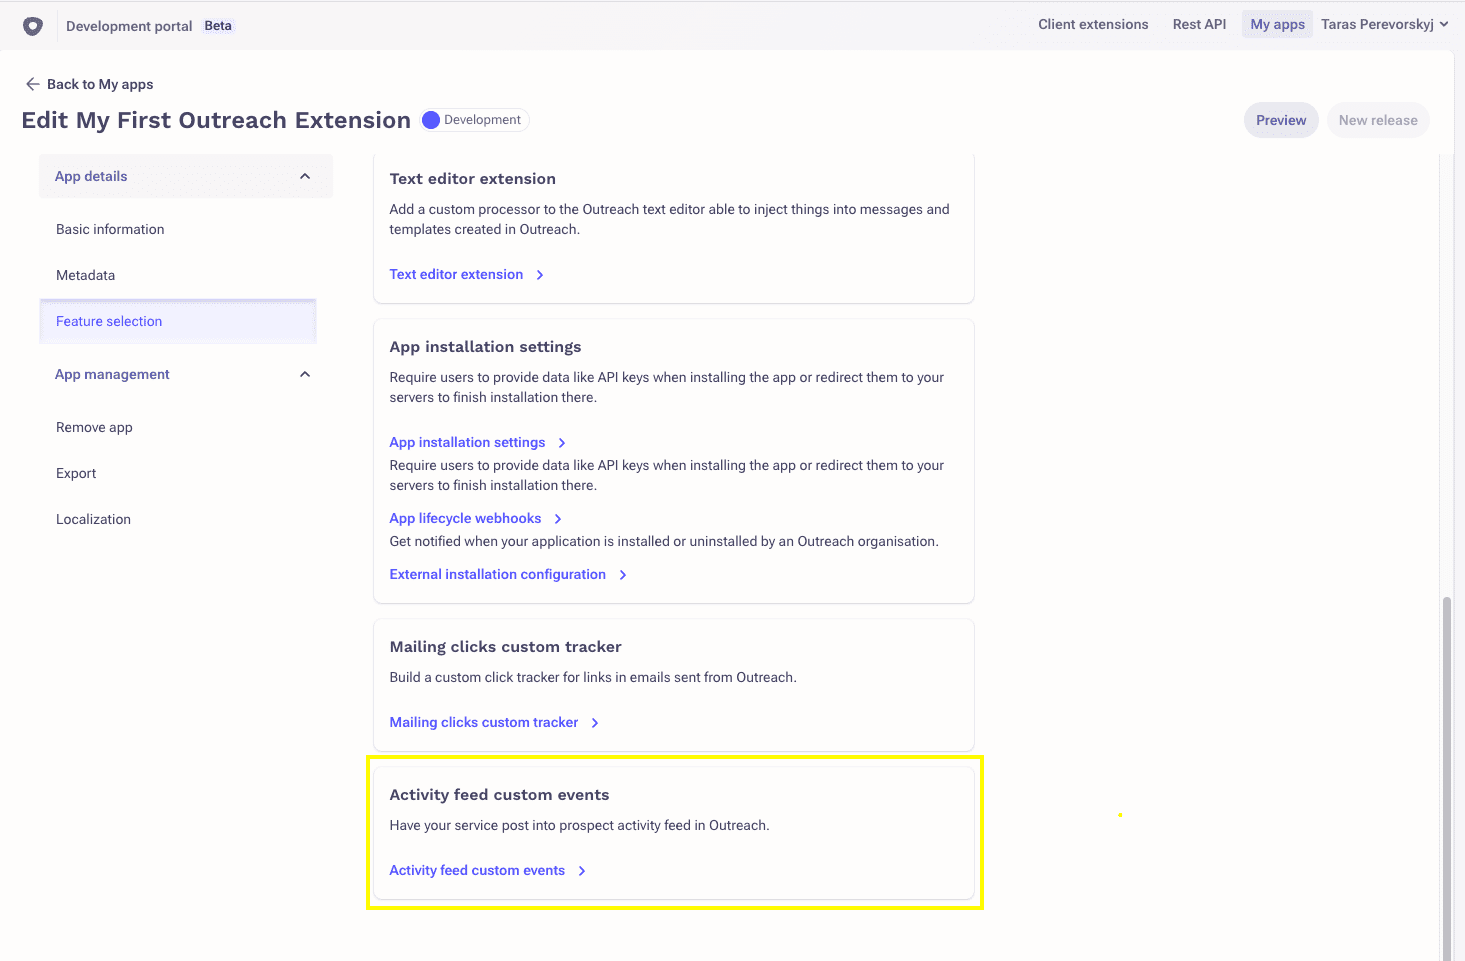
Task: Select My apps in the top navigation
Action: tap(1276, 23)
